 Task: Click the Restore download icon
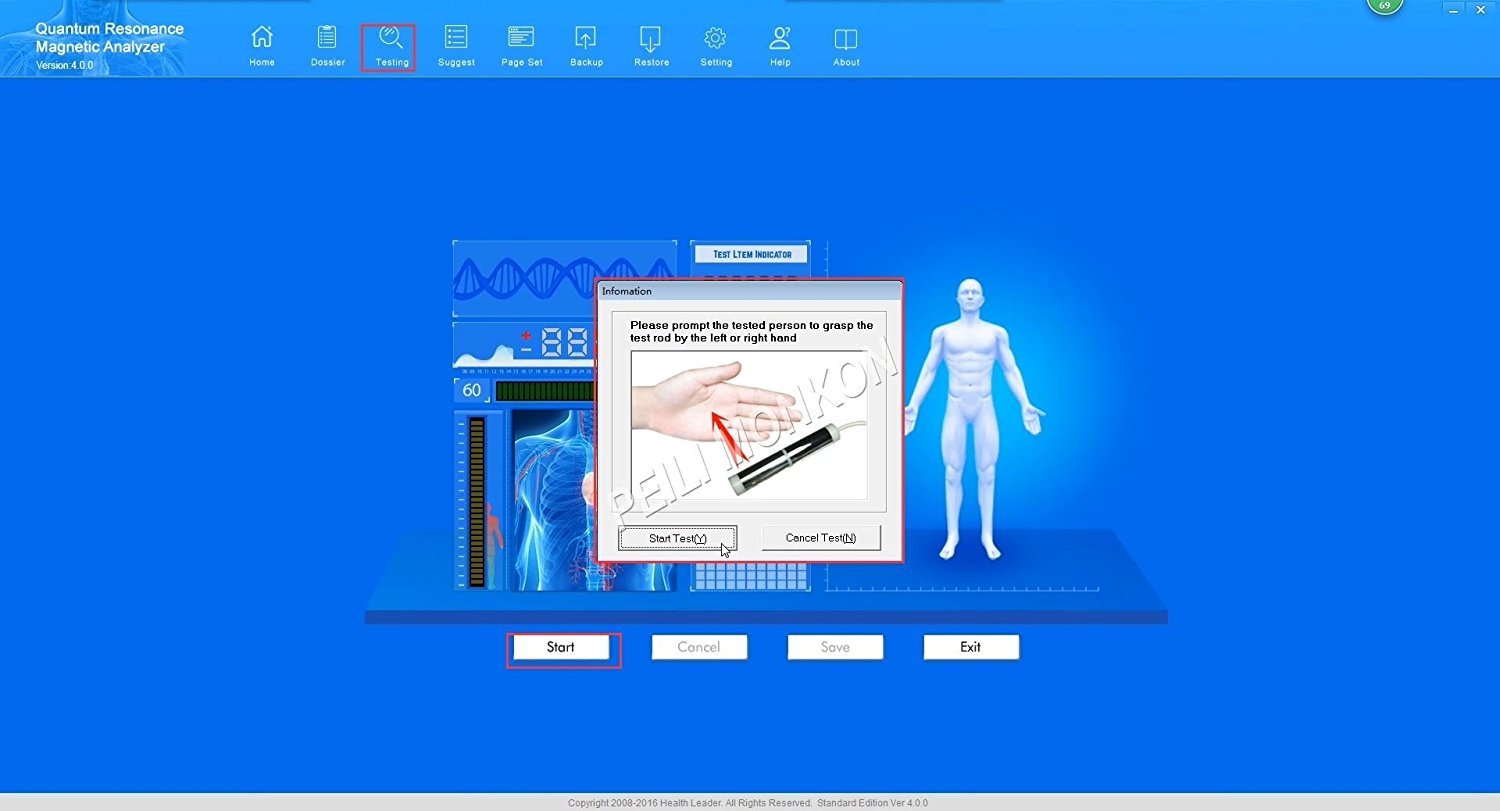(x=651, y=38)
